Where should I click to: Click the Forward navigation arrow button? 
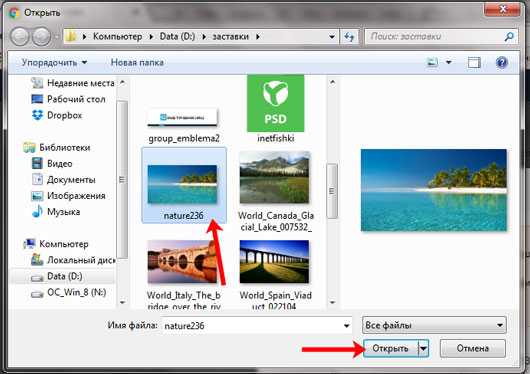coord(41,37)
